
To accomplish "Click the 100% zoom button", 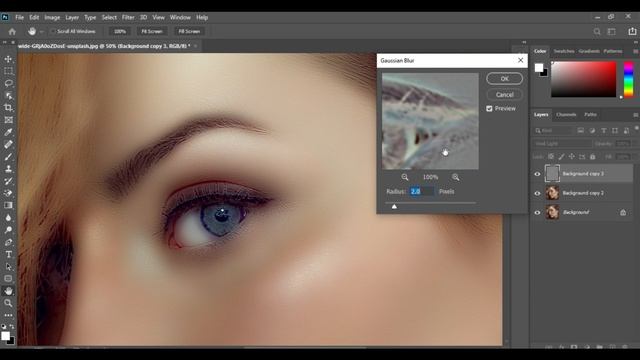I will 120,31.
